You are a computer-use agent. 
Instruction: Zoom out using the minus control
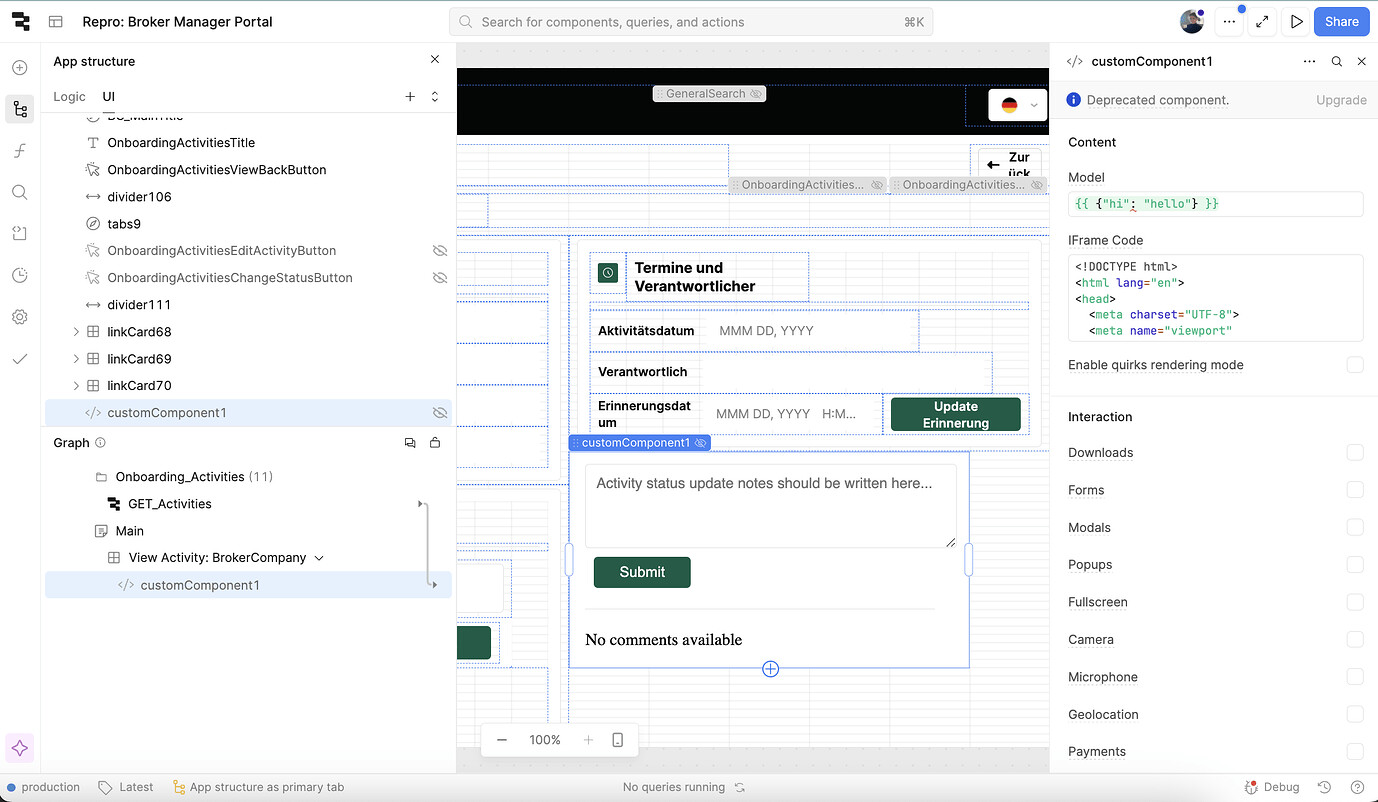(x=502, y=740)
